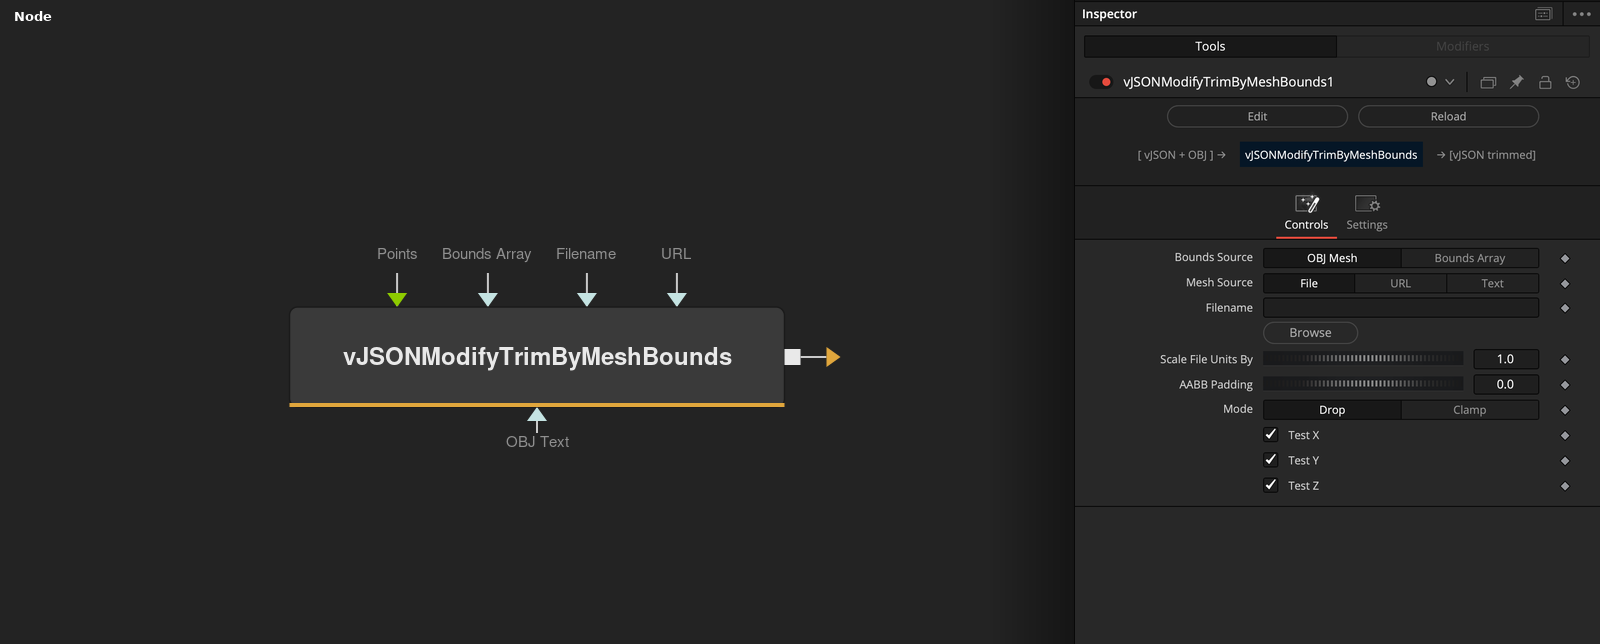Click the Bounds Array input arrow on node
Viewport: 1600px width, 644px height.
tap(488, 299)
